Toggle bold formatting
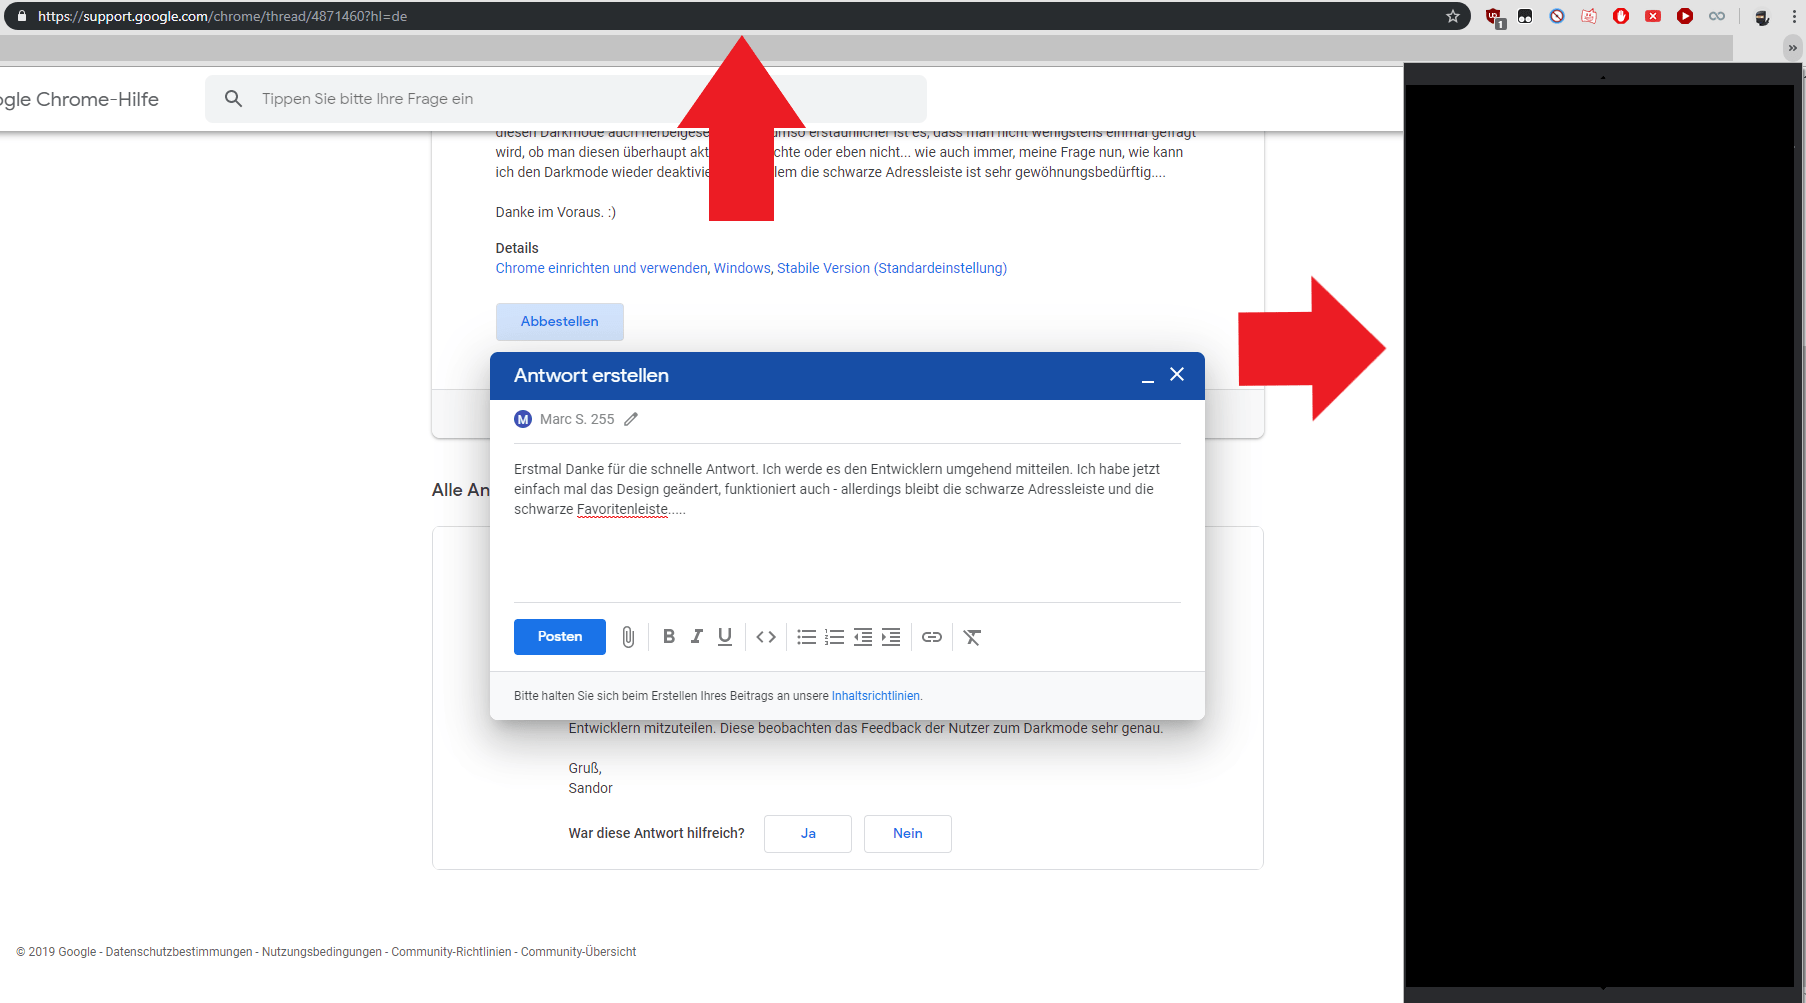Image resolution: width=1806 pixels, height=1003 pixels. point(669,636)
